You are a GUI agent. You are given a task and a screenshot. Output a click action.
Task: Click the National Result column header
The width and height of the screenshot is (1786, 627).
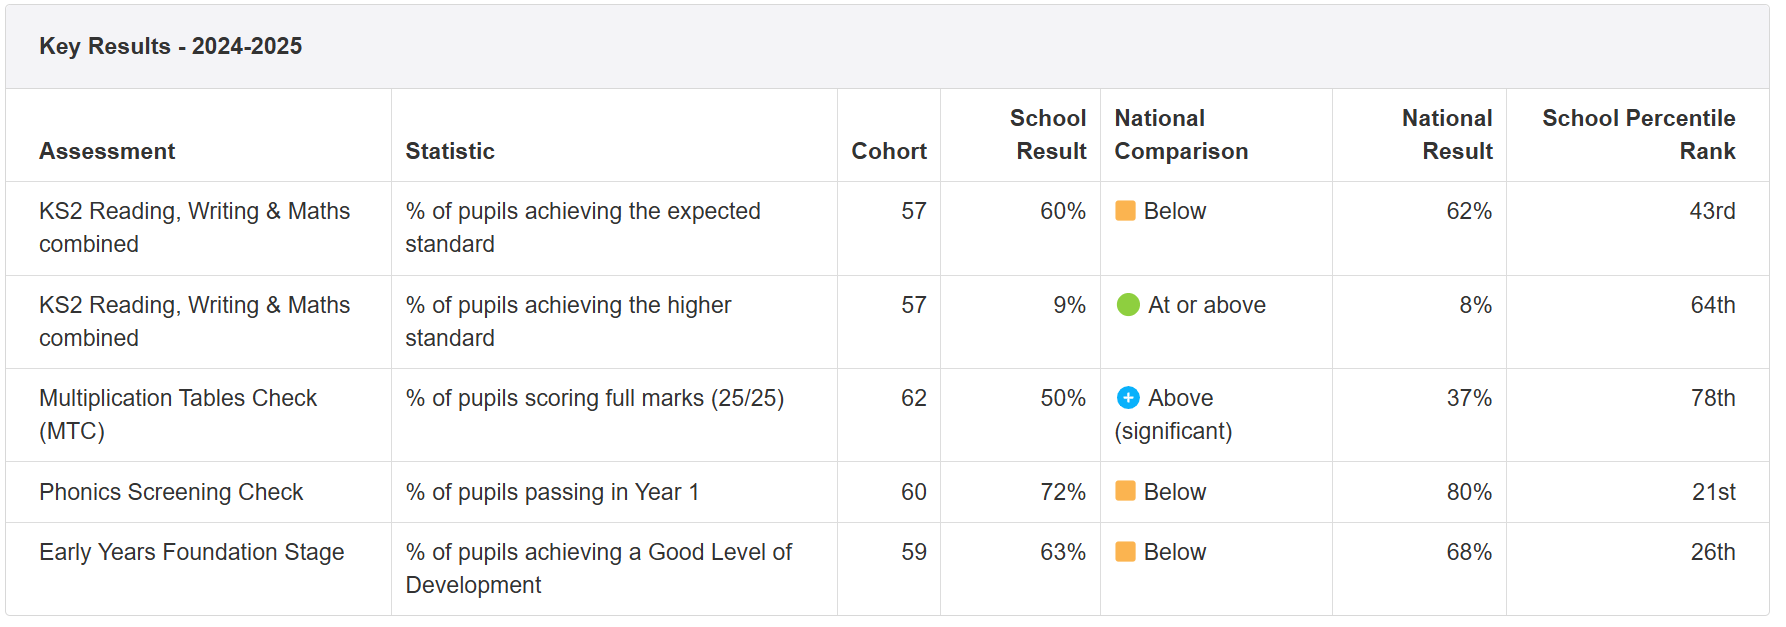coord(1446,135)
